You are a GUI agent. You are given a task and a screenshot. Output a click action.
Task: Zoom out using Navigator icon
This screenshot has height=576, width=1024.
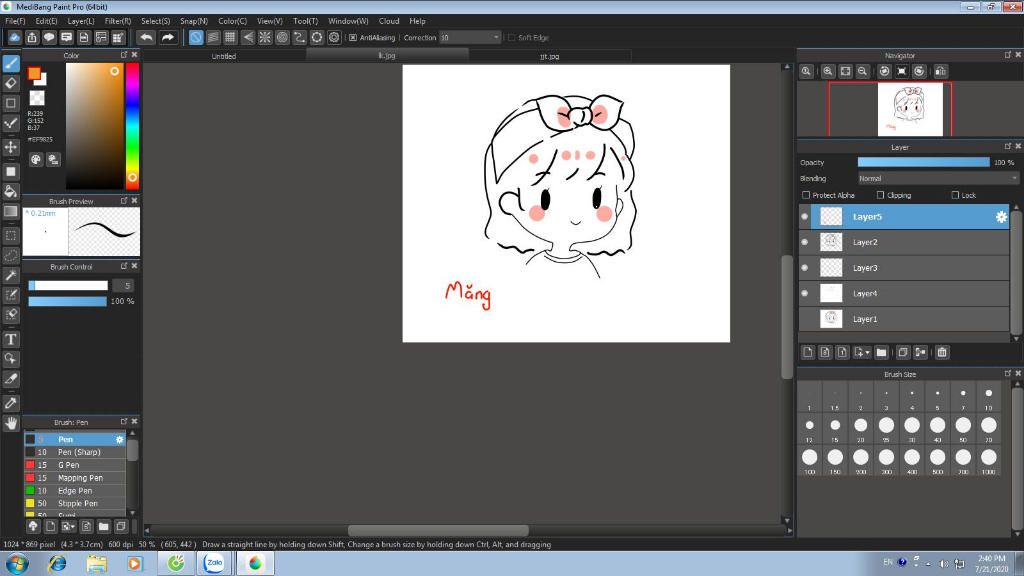tap(862, 71)
